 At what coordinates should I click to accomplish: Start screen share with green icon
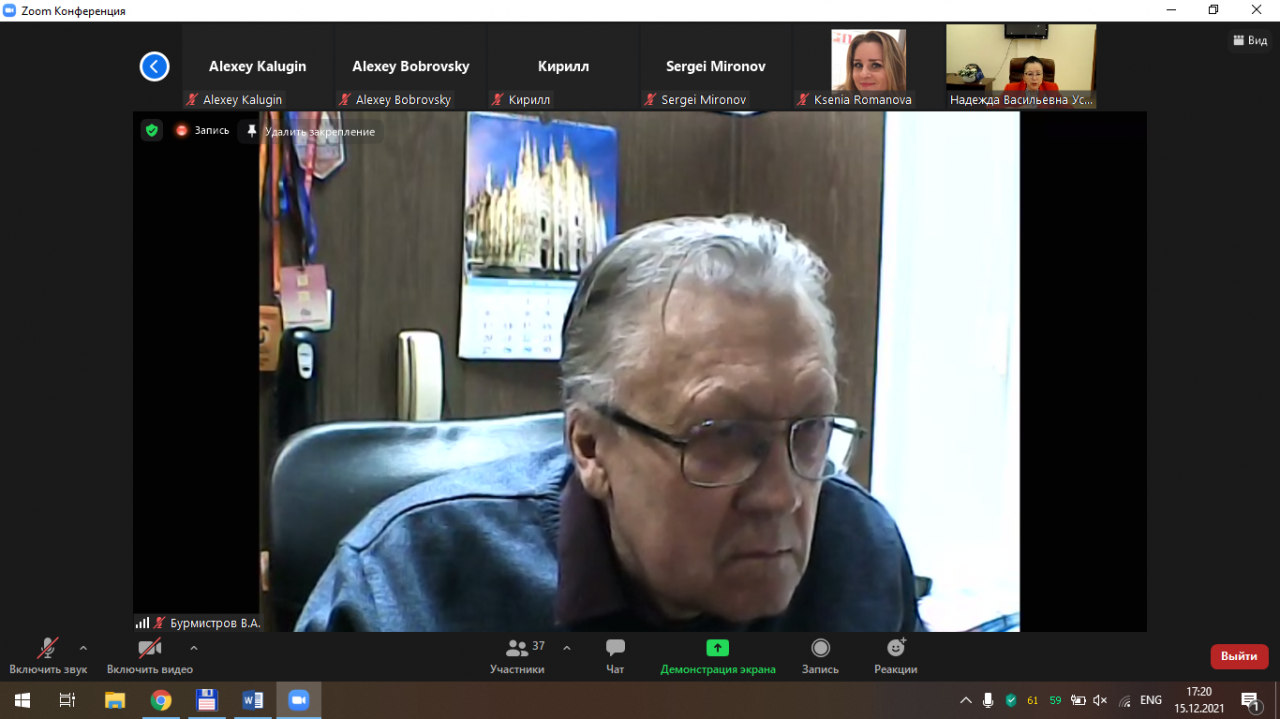click(x=717, y=648)
